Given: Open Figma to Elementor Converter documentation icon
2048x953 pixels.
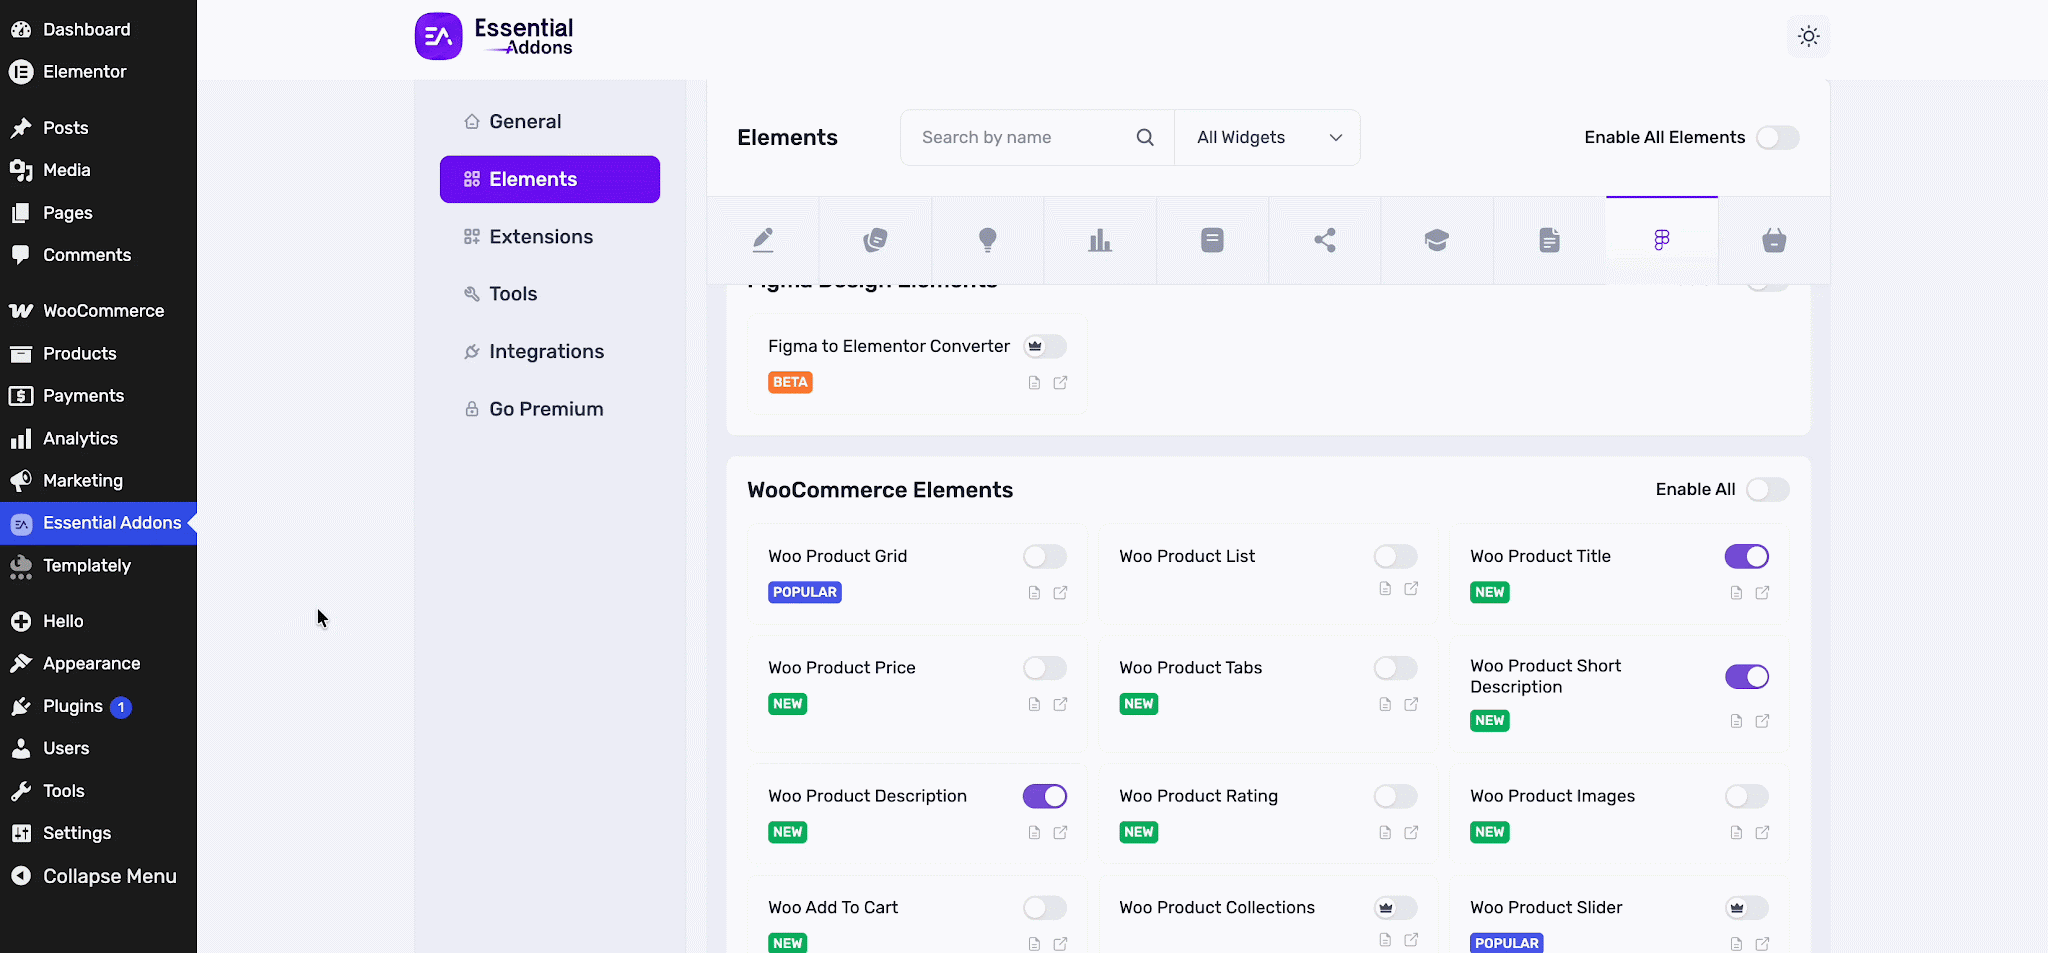Looking at the screenshot, I should [1035, 383].
